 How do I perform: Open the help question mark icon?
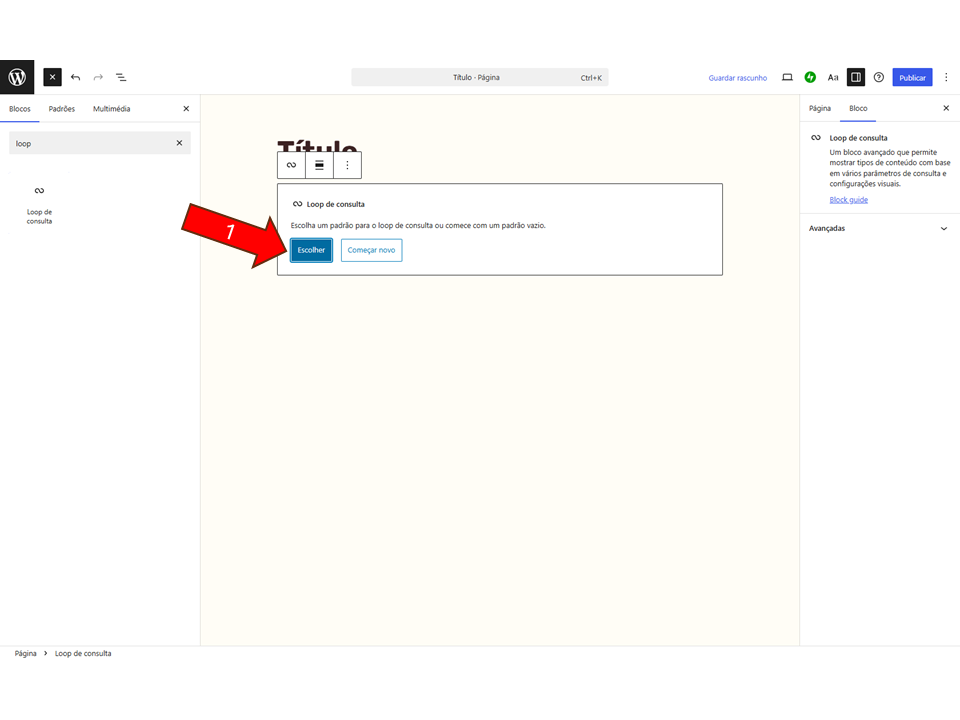pos(879,77)
